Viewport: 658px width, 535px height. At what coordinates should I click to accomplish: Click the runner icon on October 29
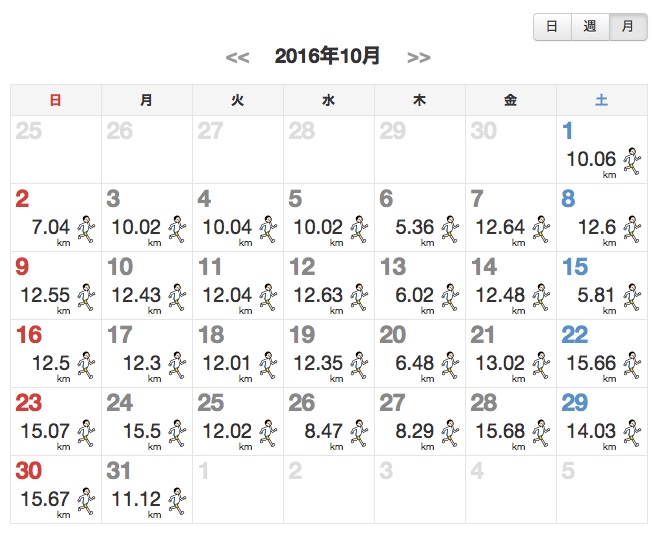pos(631,433)
